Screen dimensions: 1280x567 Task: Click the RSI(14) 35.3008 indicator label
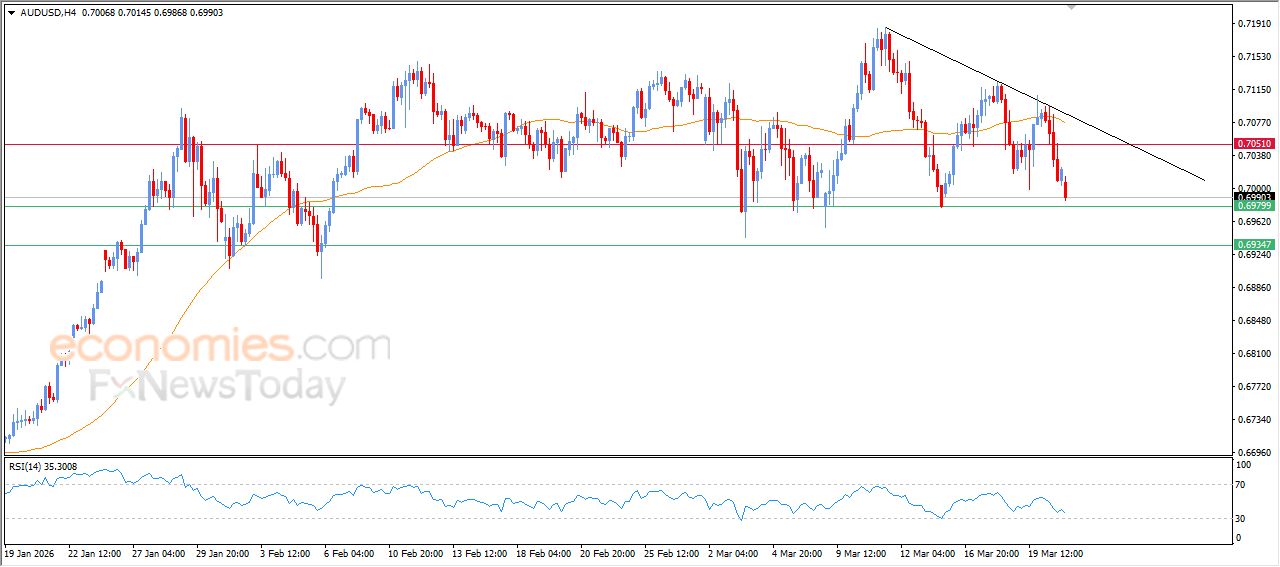coord(42,466)
